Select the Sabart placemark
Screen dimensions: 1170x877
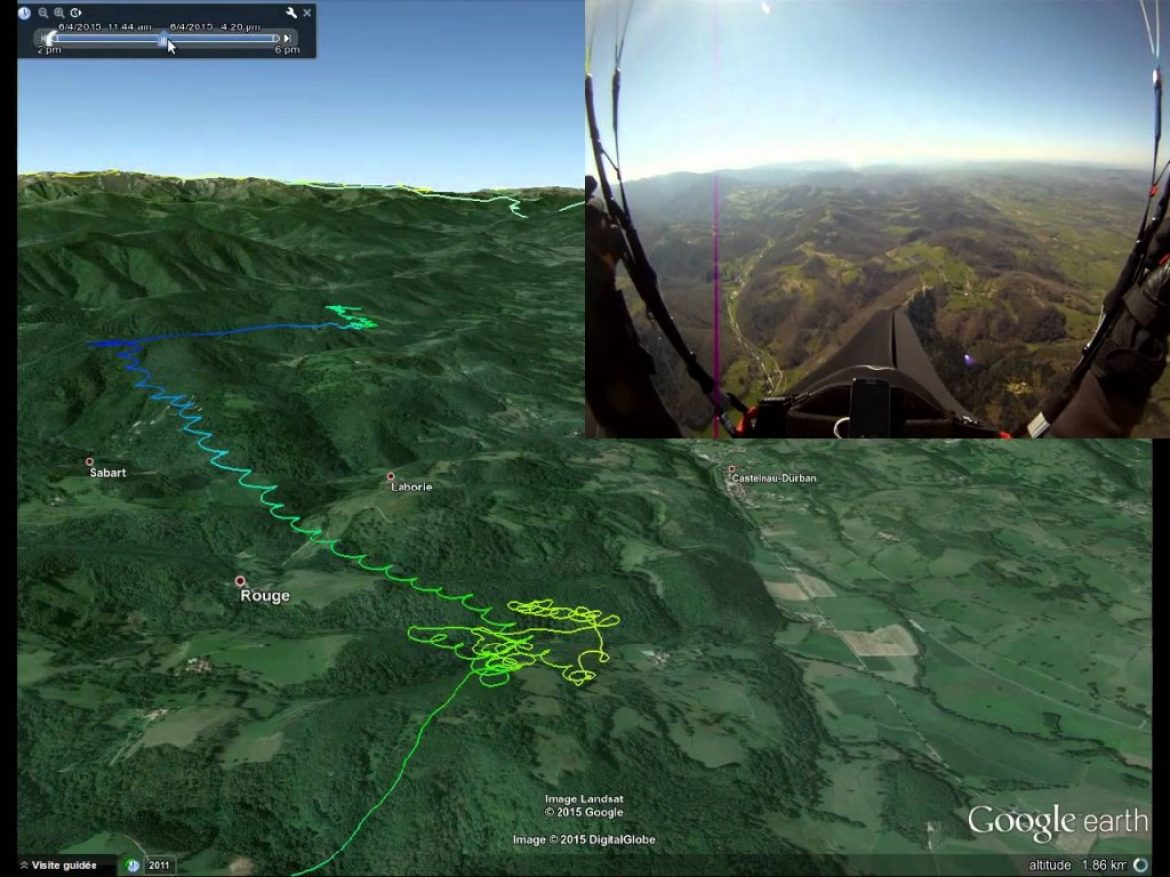pos(89,462)
